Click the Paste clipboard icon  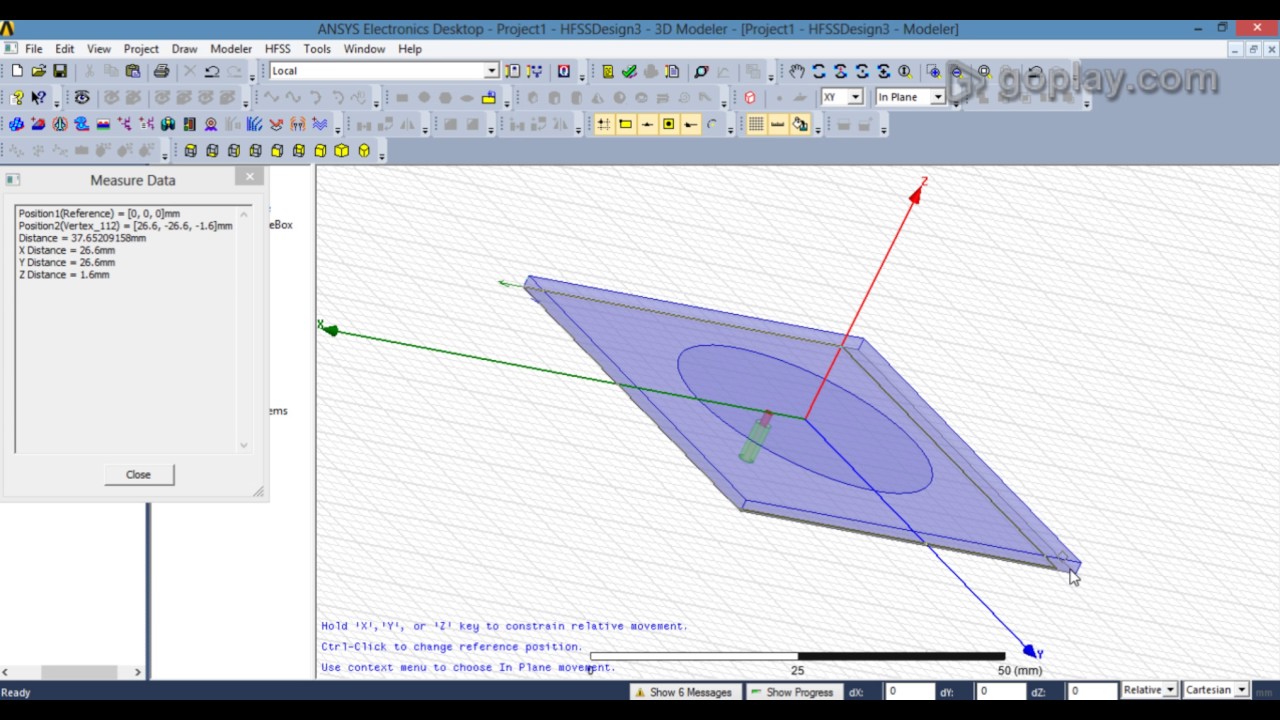pos(132,71)
